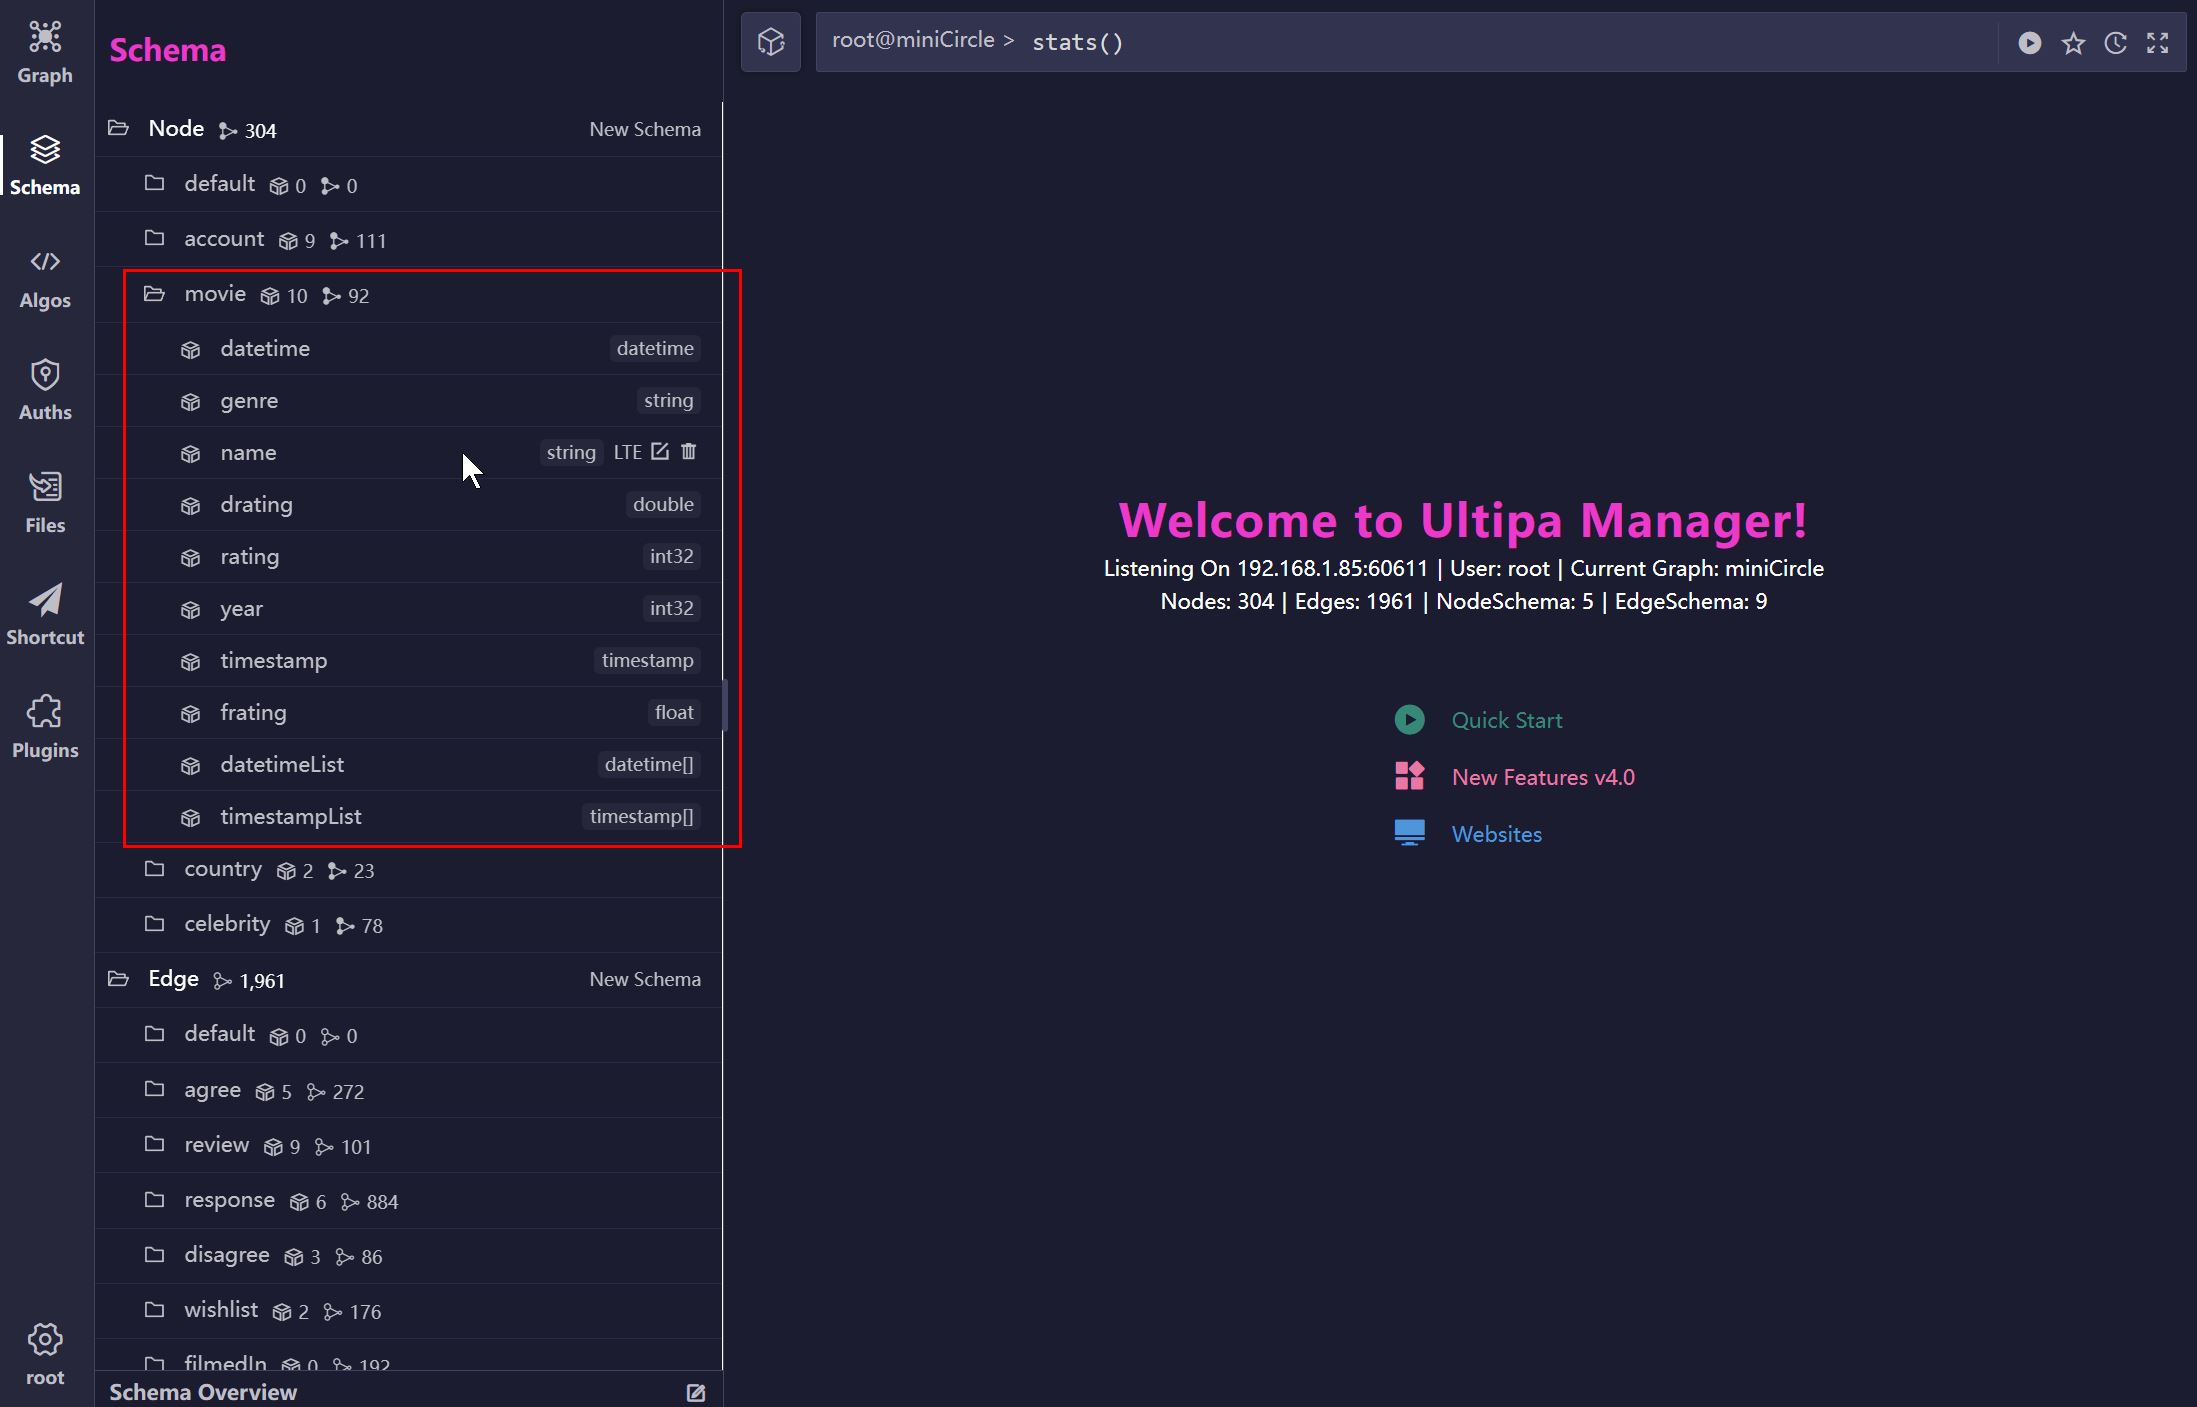
Task: Click New Schema next to Edge
Action: click(645, 979)
